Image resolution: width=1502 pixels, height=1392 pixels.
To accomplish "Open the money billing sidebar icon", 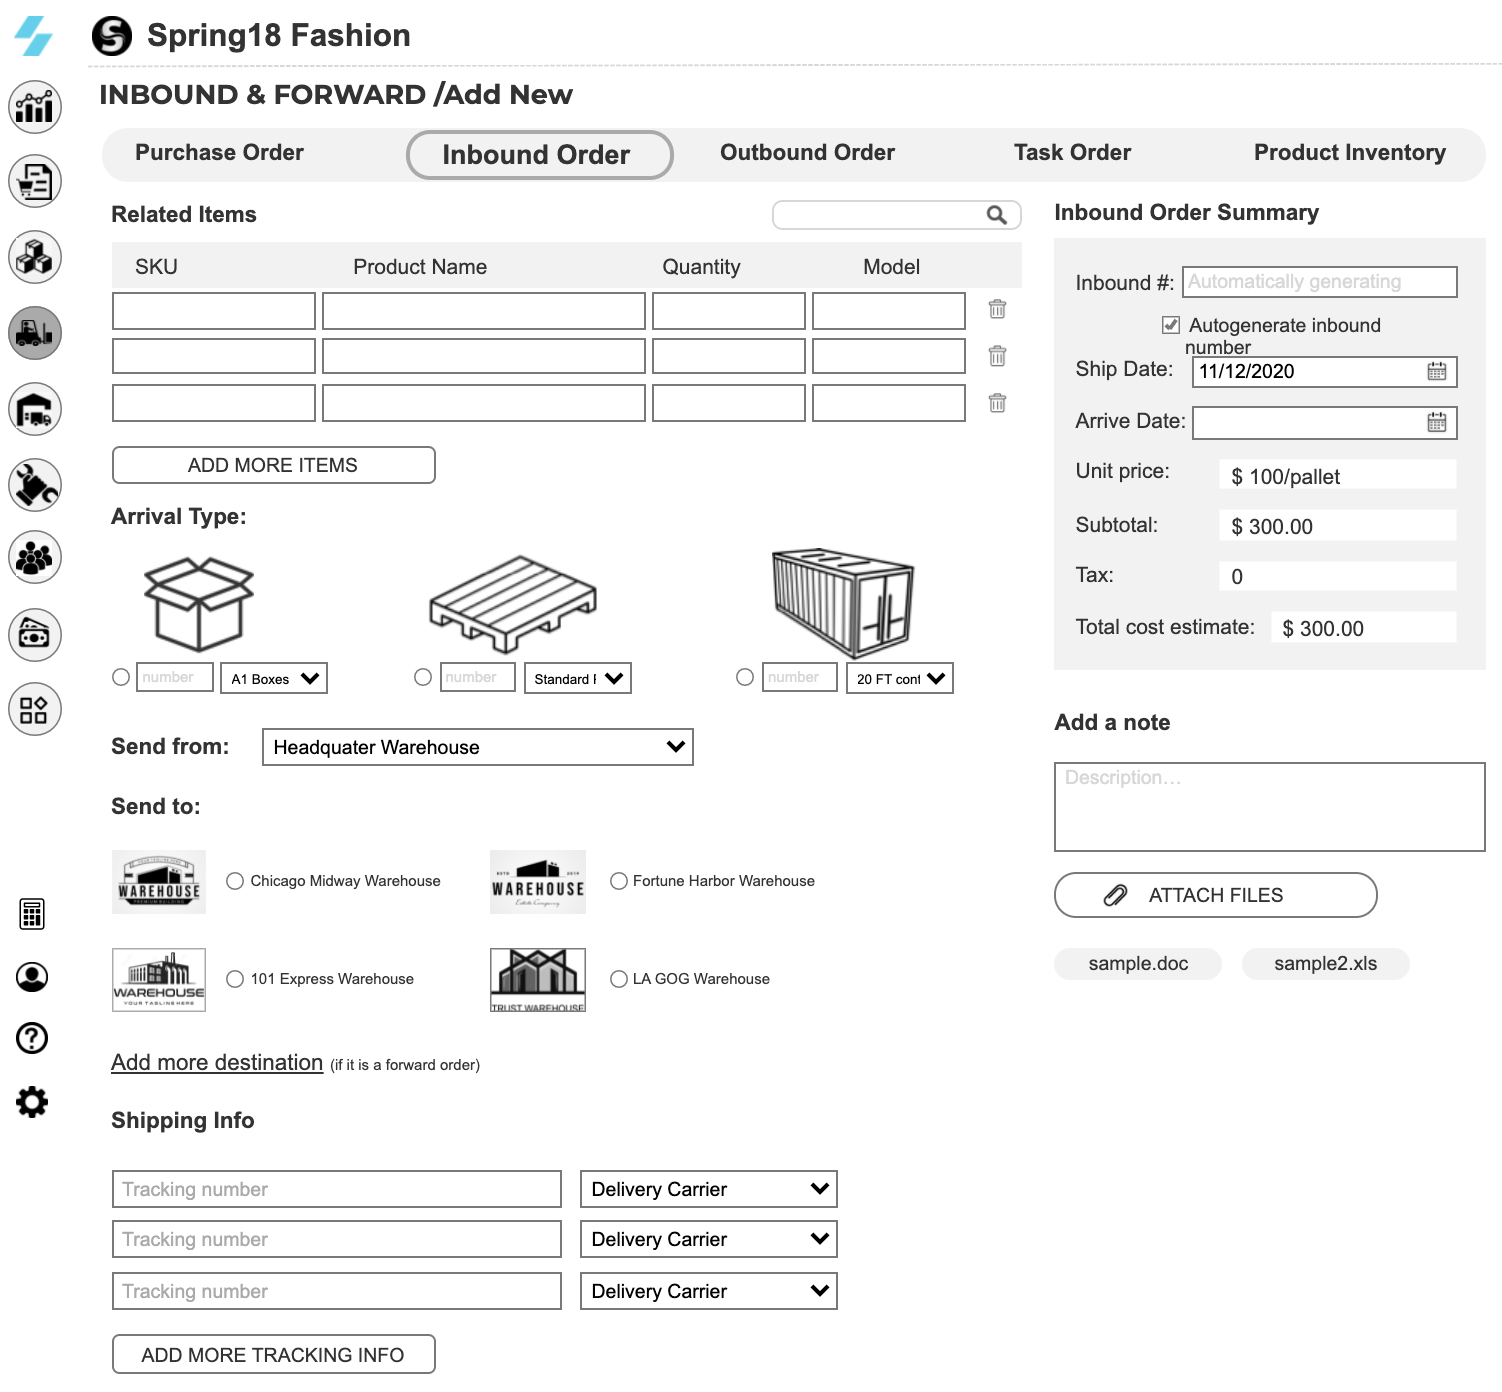I will [x=35, y=634].
